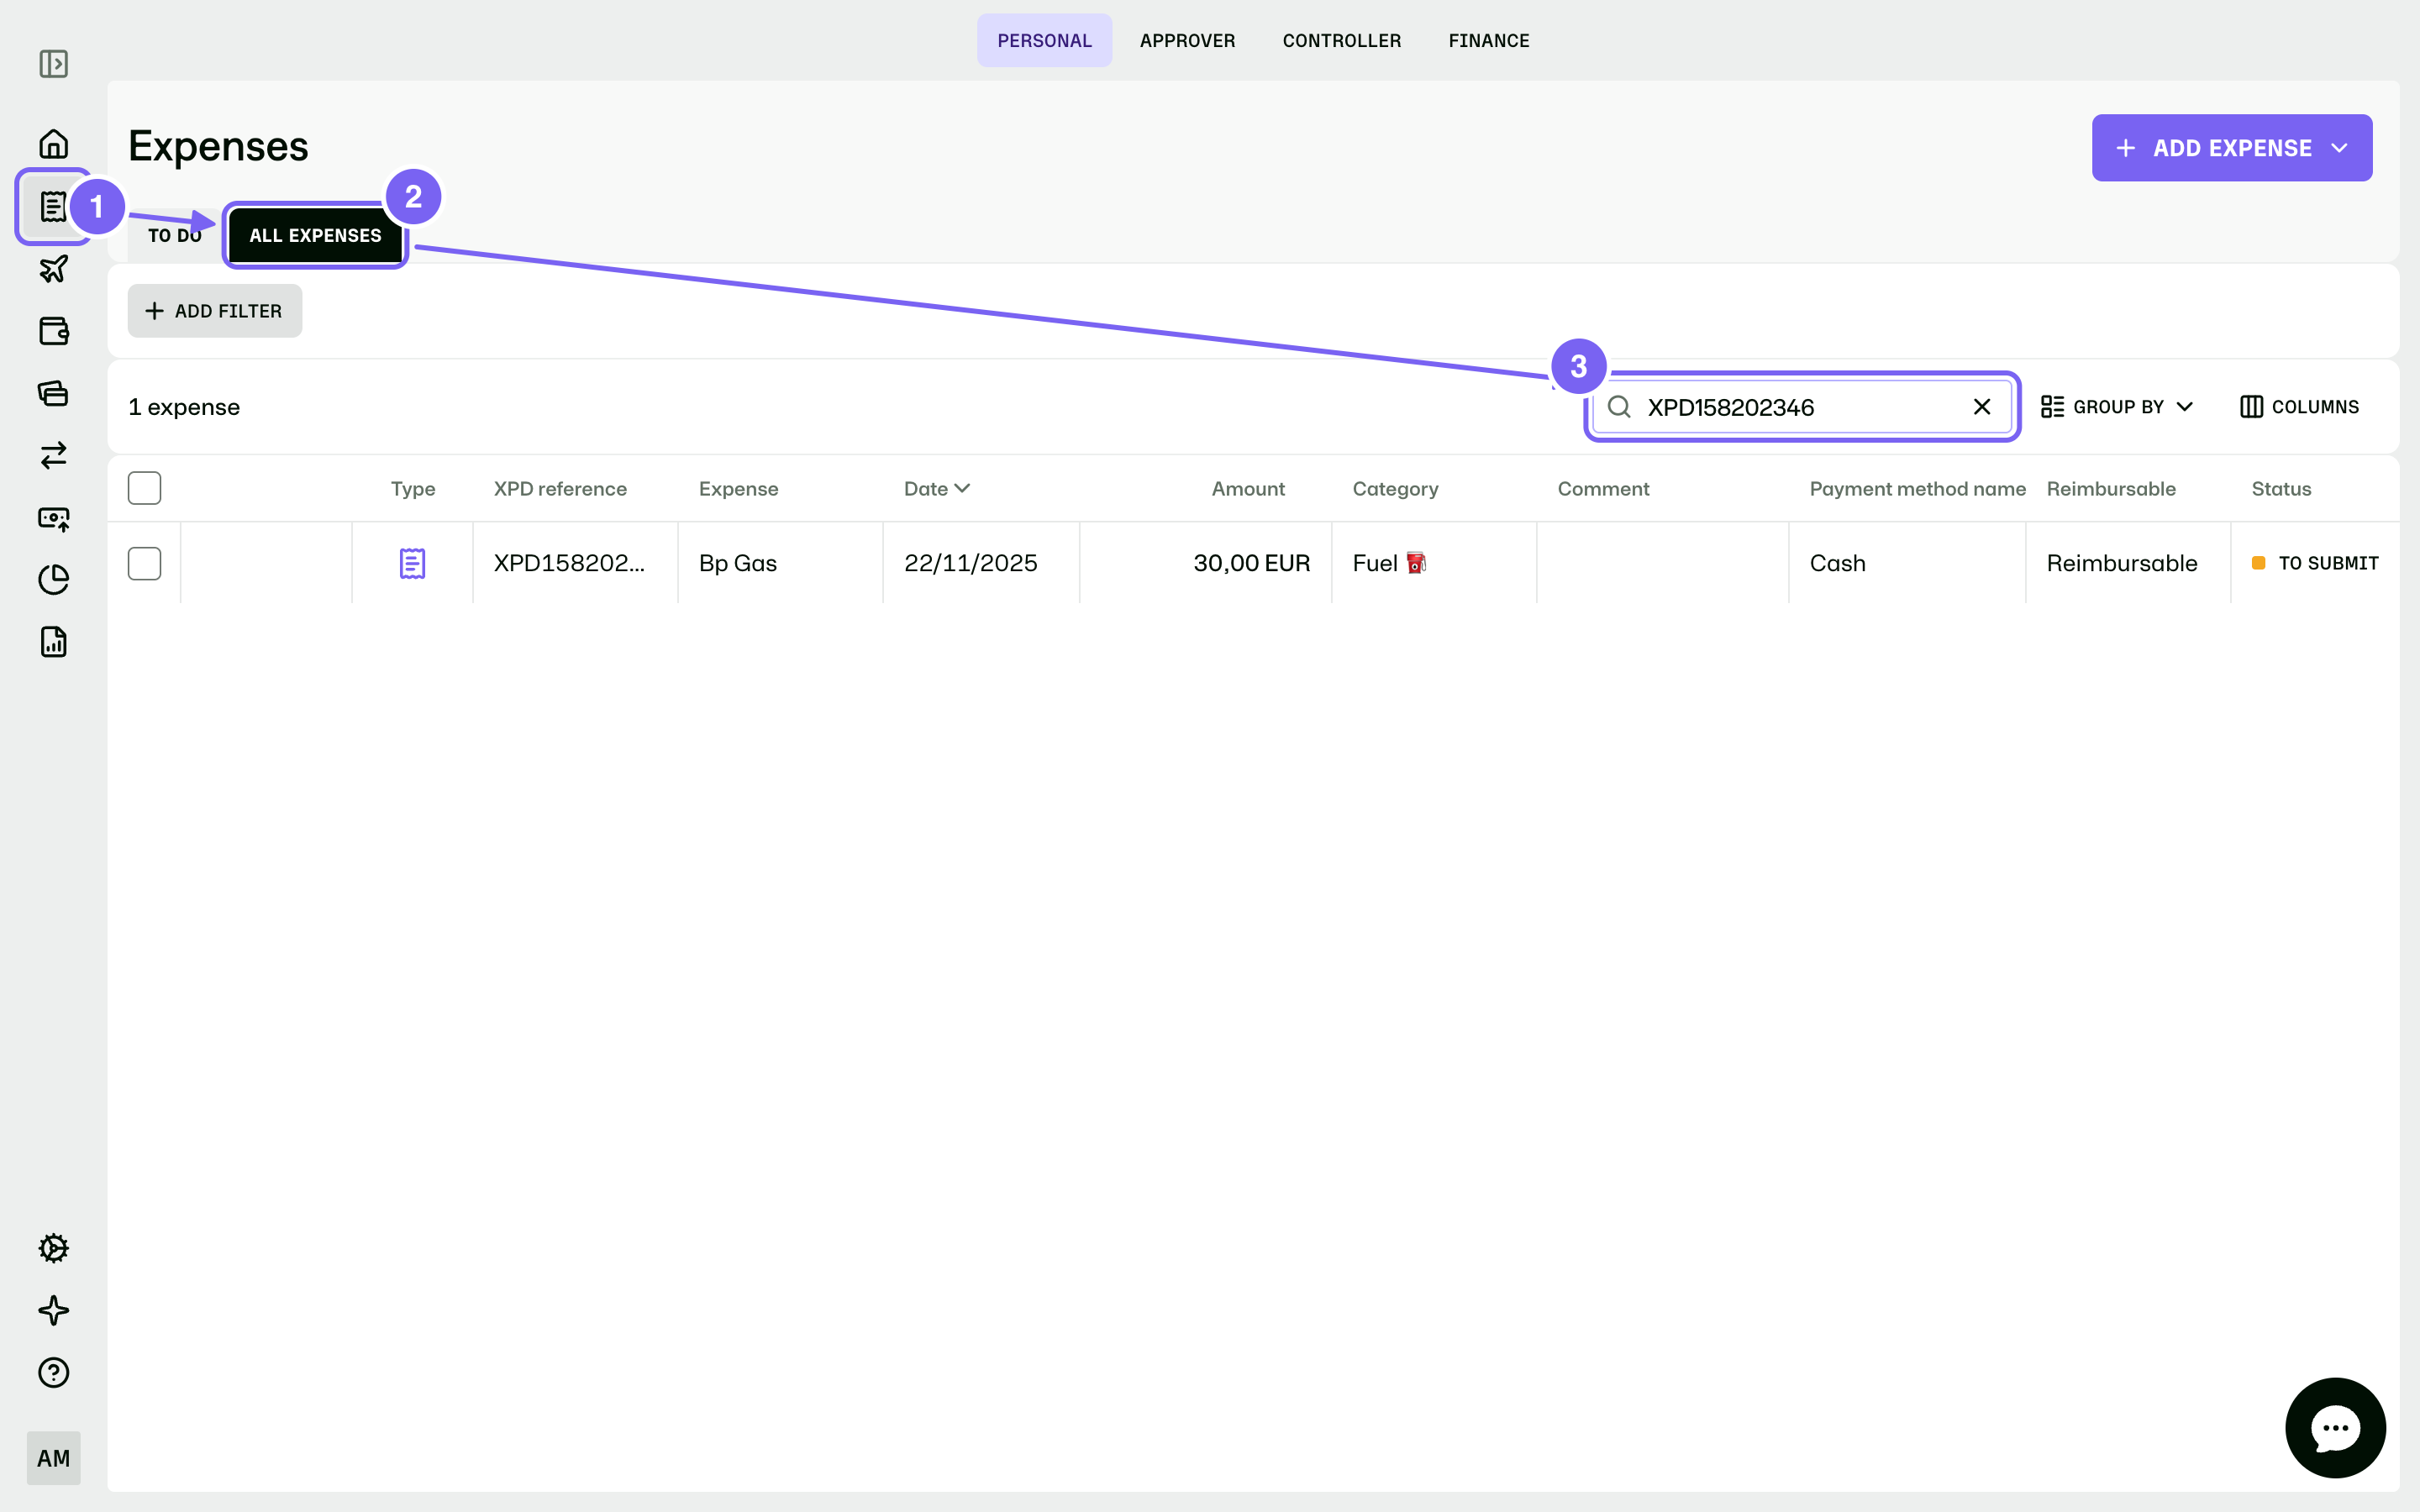Select the To Do tab
Screen dimensions: 2420x1512
click(175, 236)
